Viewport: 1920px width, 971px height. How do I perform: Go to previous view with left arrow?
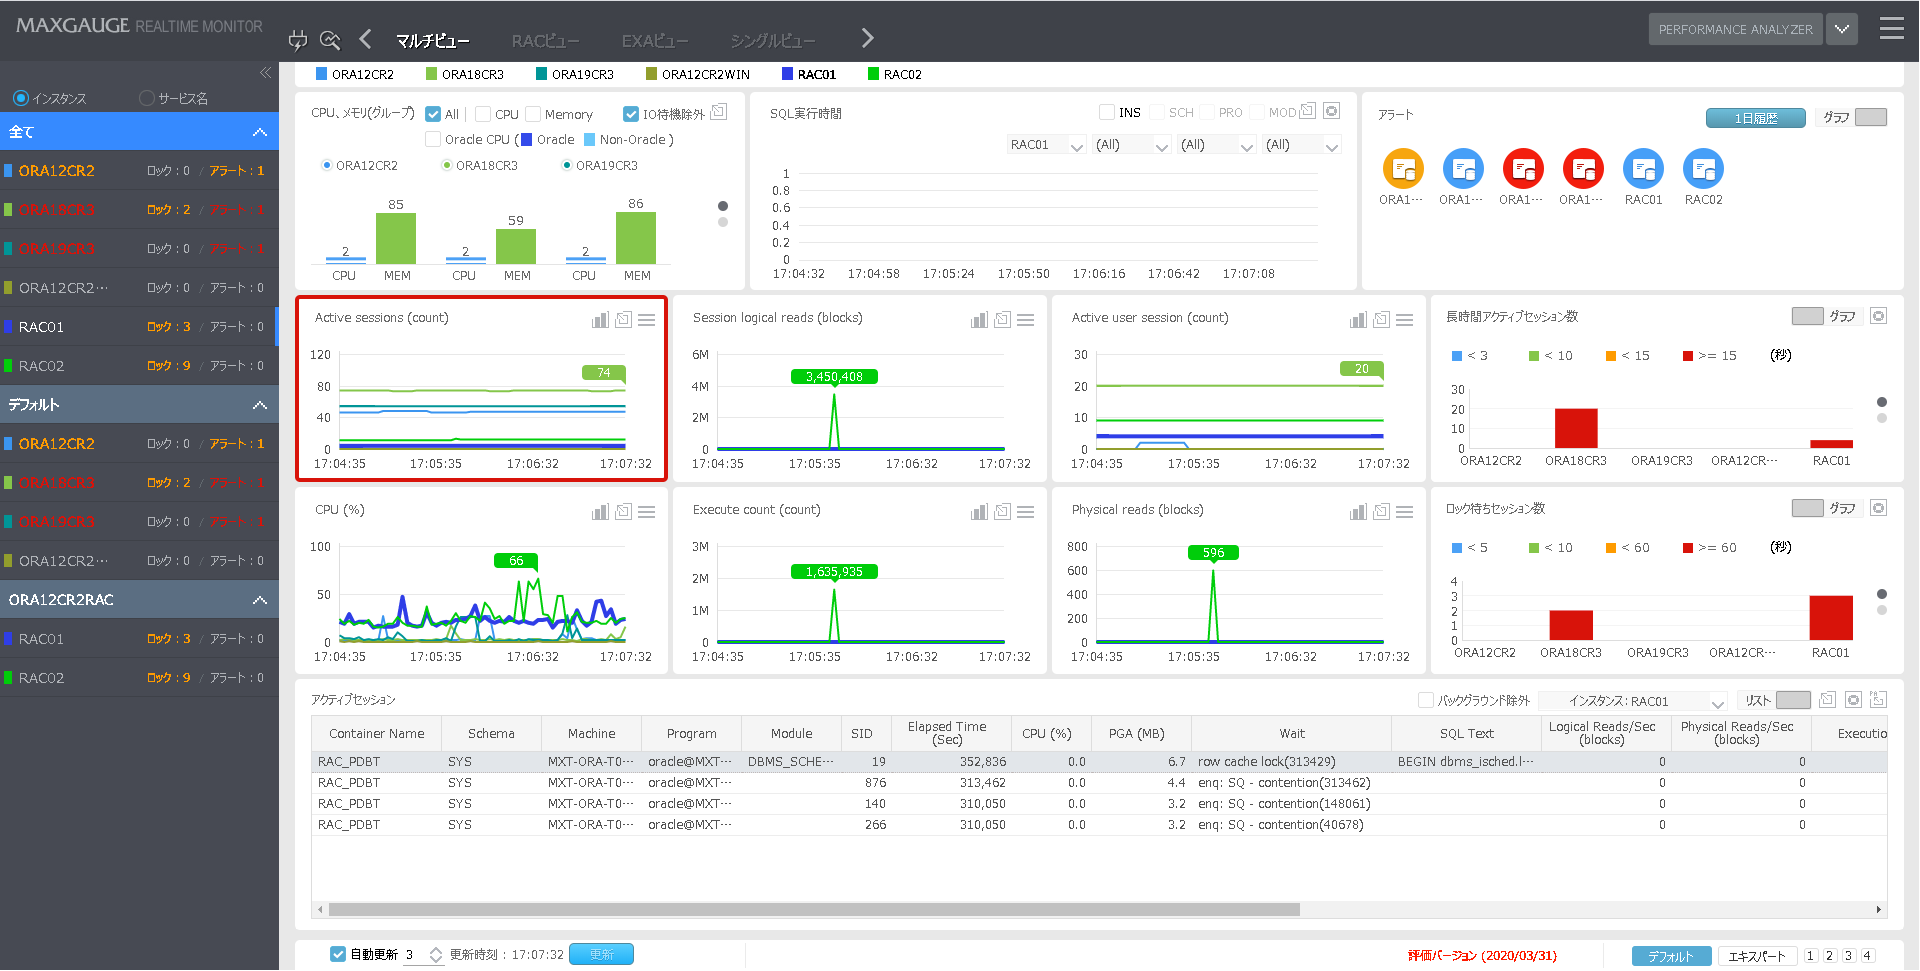point(365,38)
